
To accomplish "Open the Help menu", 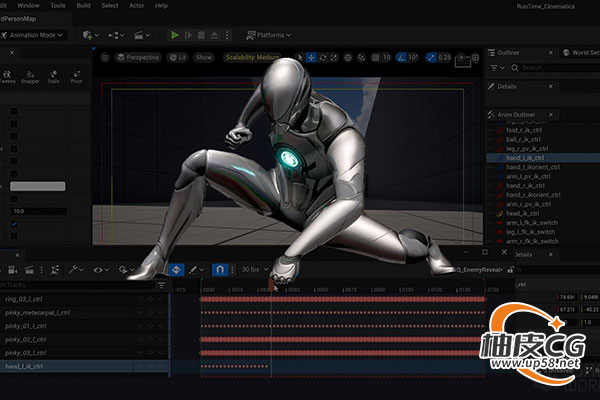I will [x=161, y=5].
